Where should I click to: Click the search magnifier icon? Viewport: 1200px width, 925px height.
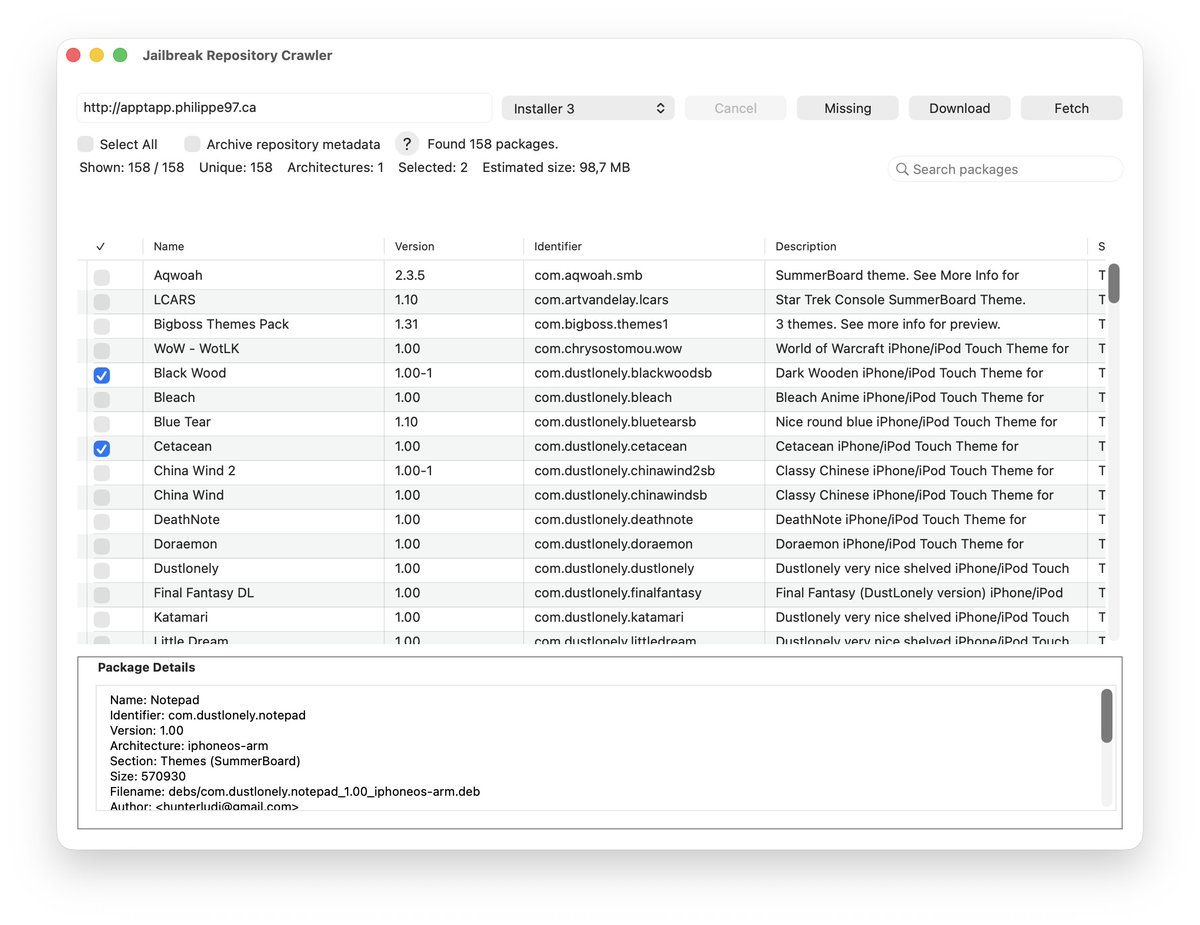902,170
